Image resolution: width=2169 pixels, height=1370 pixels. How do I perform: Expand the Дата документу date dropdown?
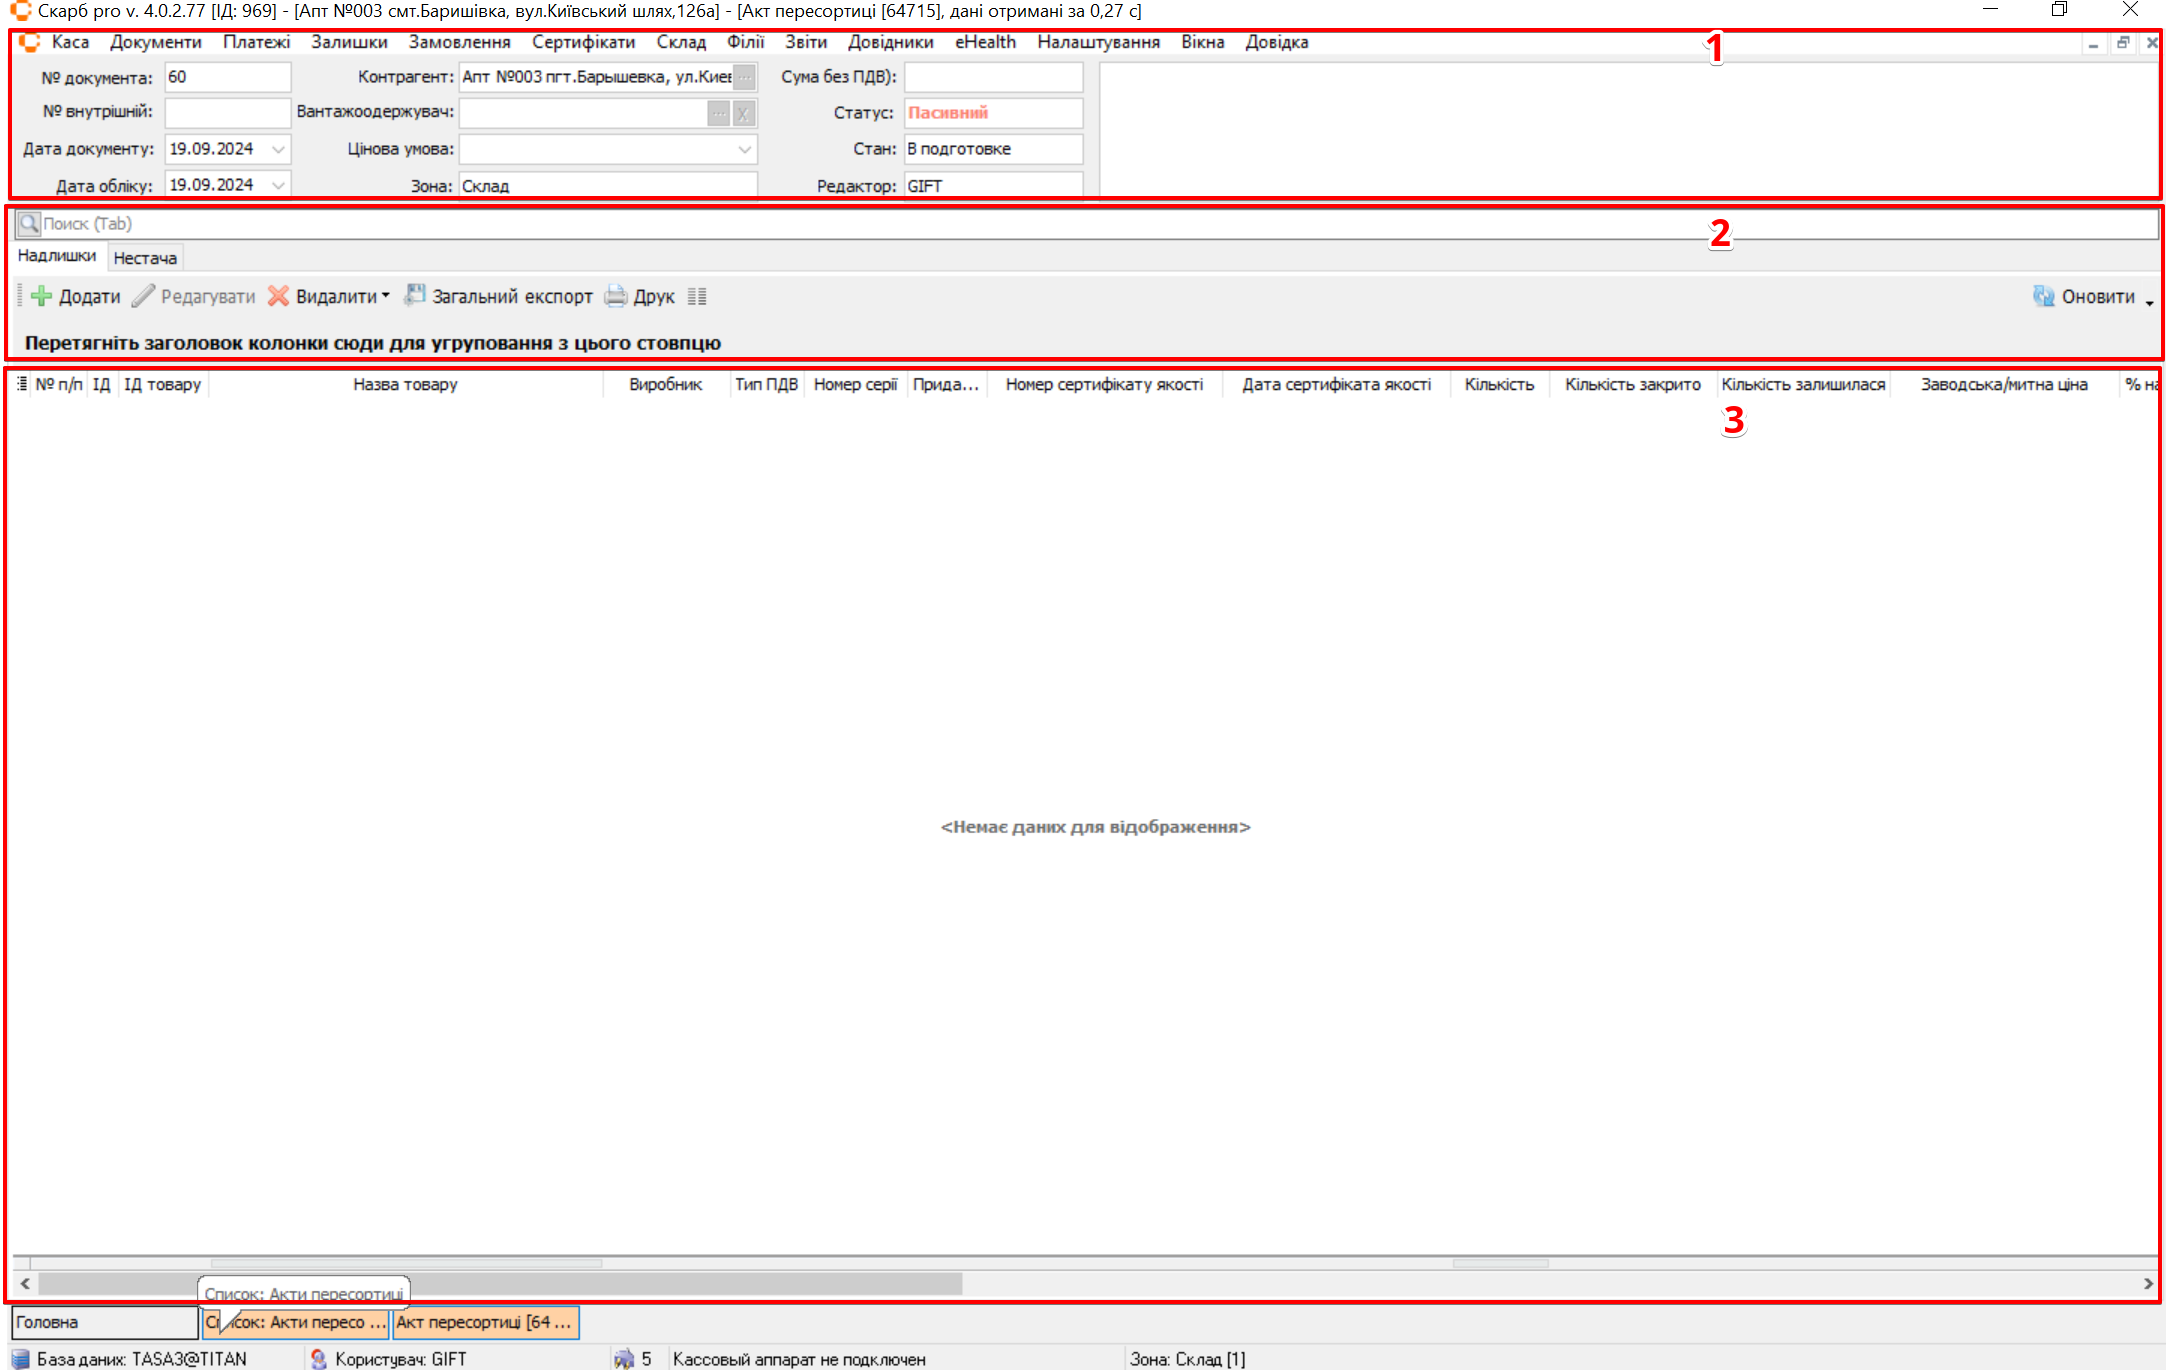point(279,149)
